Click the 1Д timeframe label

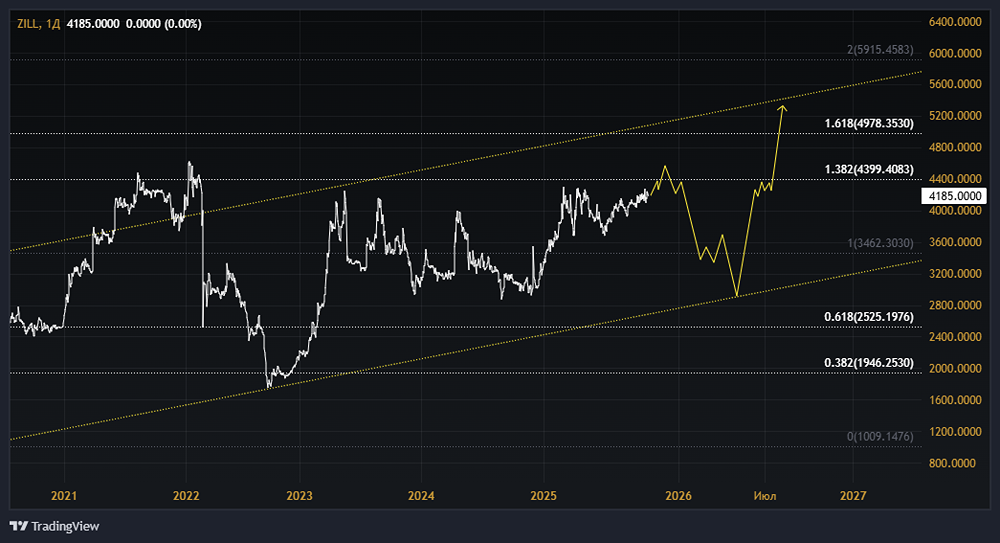point(53,24)
